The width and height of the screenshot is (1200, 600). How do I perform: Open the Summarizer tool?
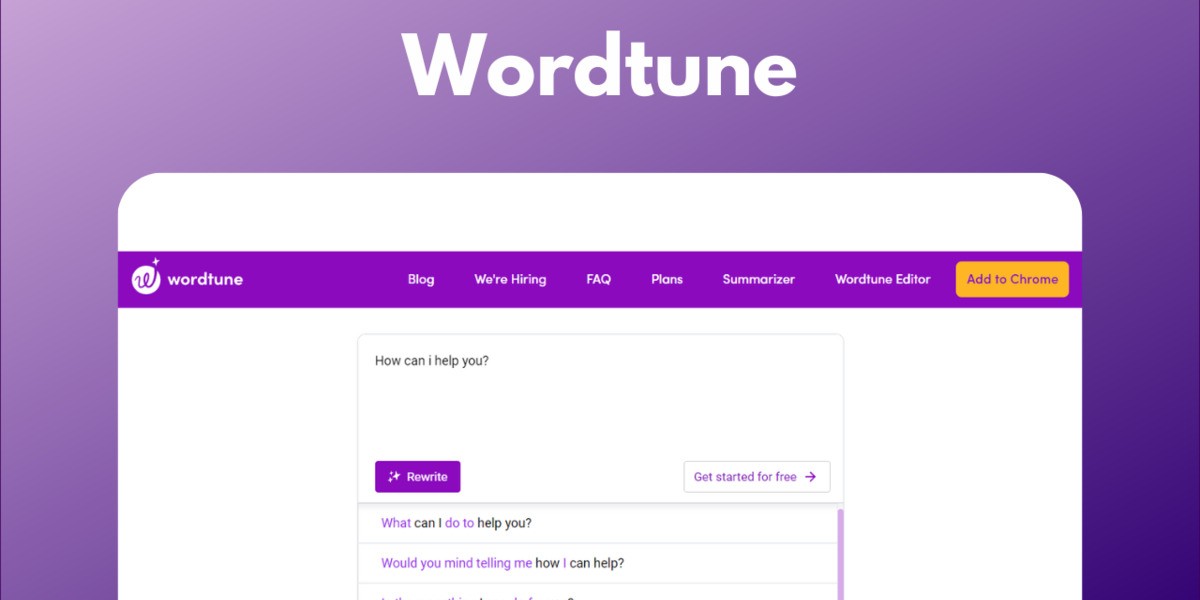(759, 279)
